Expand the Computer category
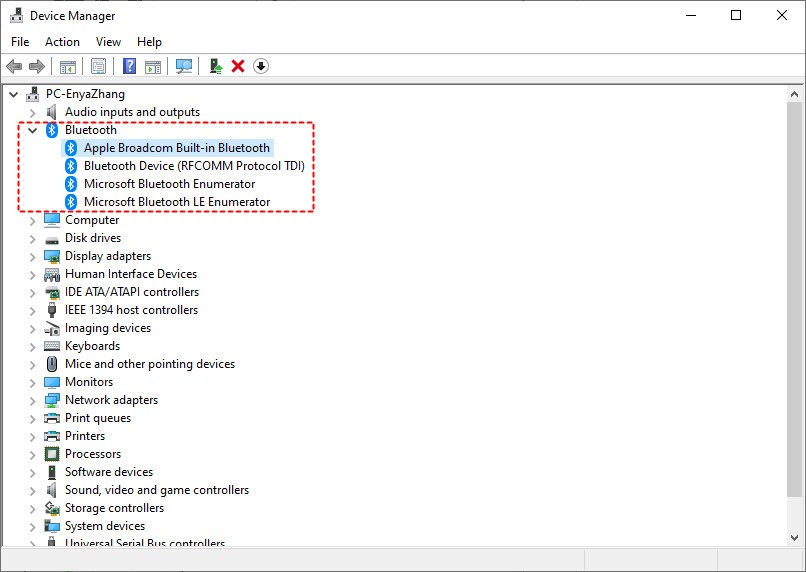 [33, 220]
